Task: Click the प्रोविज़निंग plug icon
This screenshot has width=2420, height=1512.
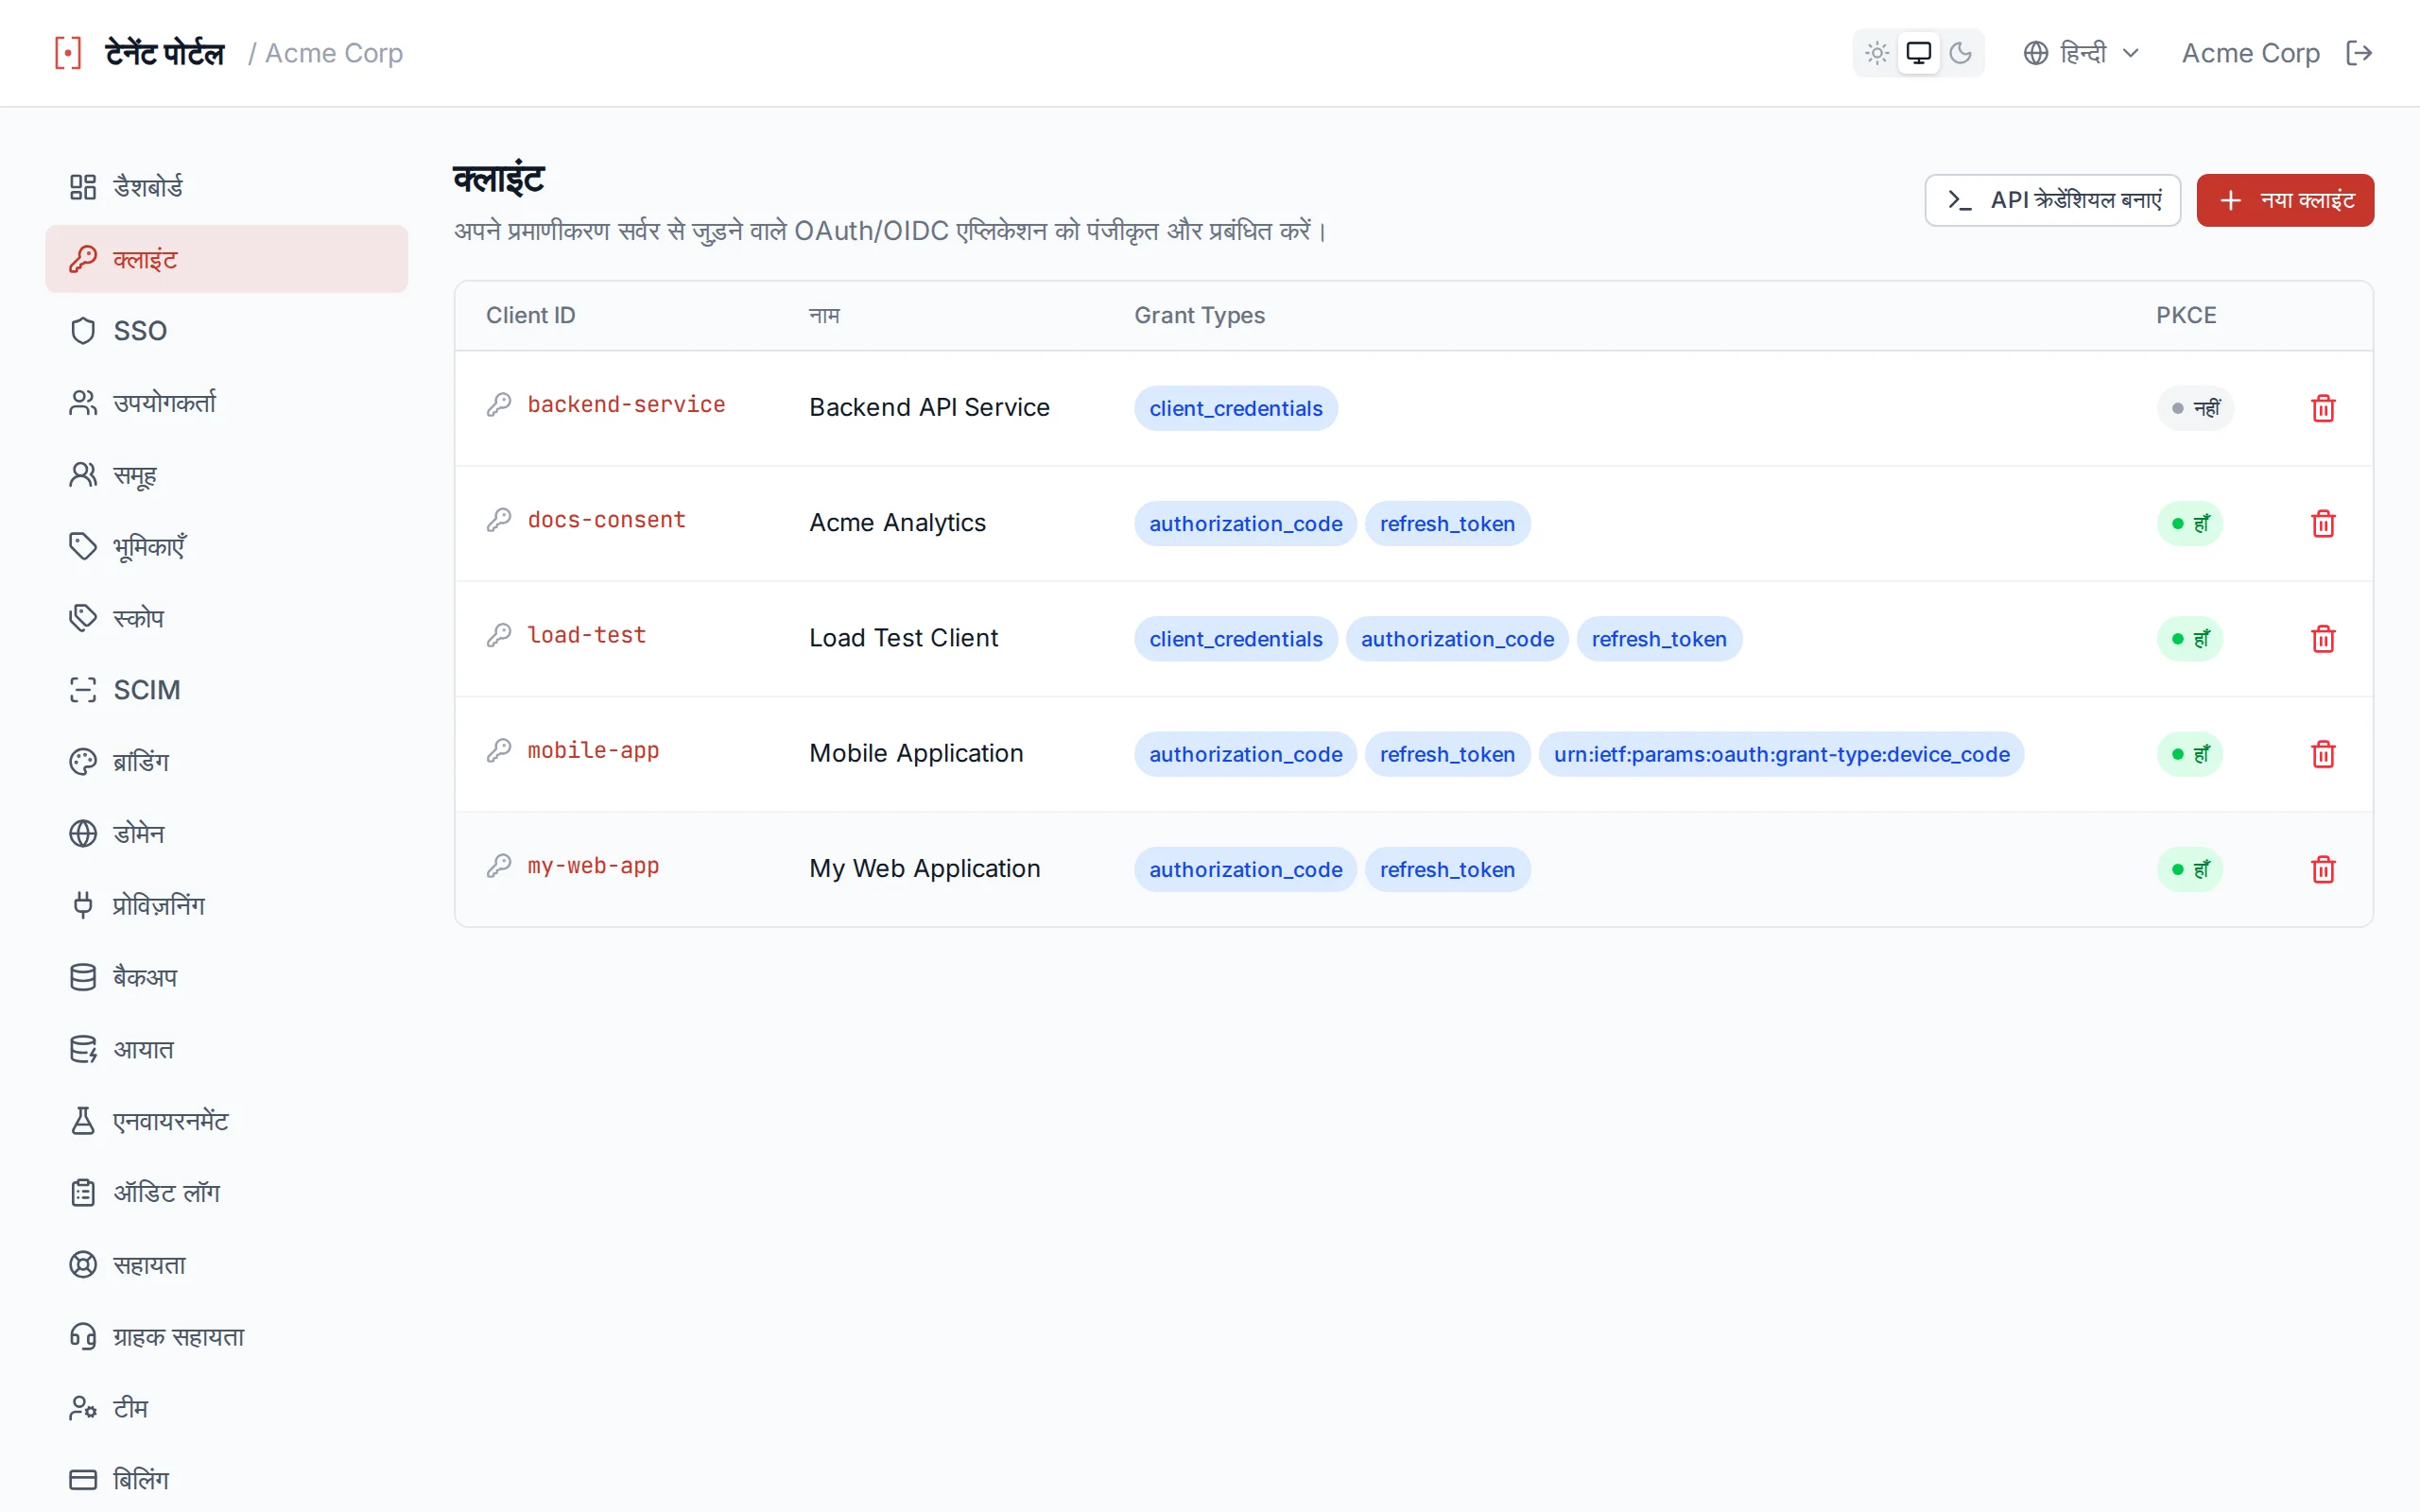Action: tap(83, 906)
